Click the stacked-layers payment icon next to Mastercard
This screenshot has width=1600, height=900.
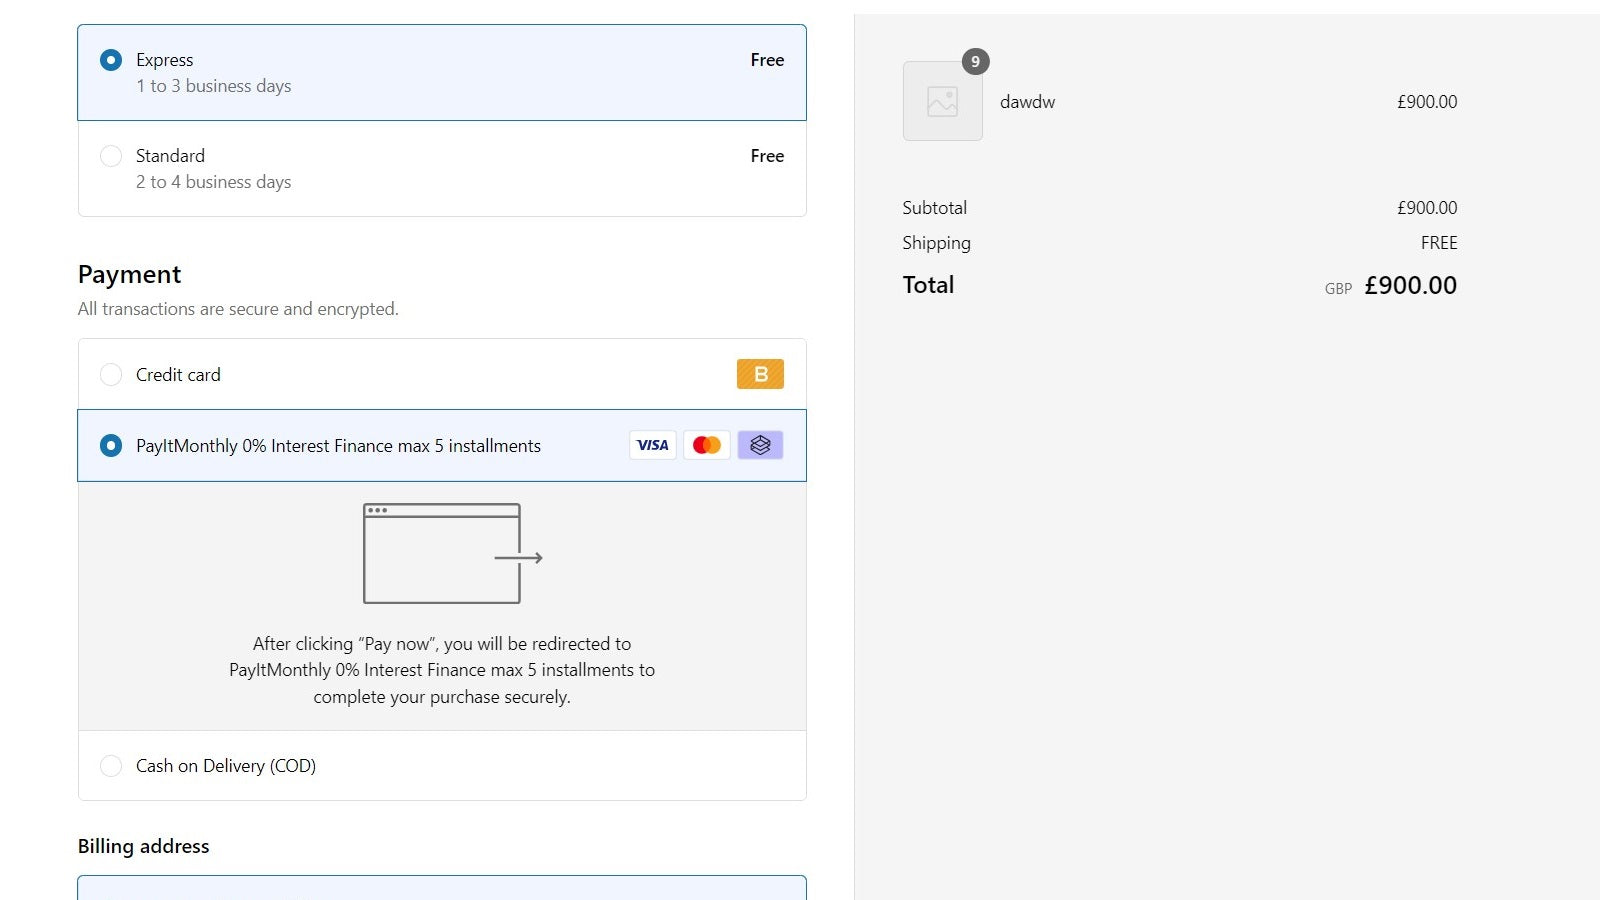[761, 445]
